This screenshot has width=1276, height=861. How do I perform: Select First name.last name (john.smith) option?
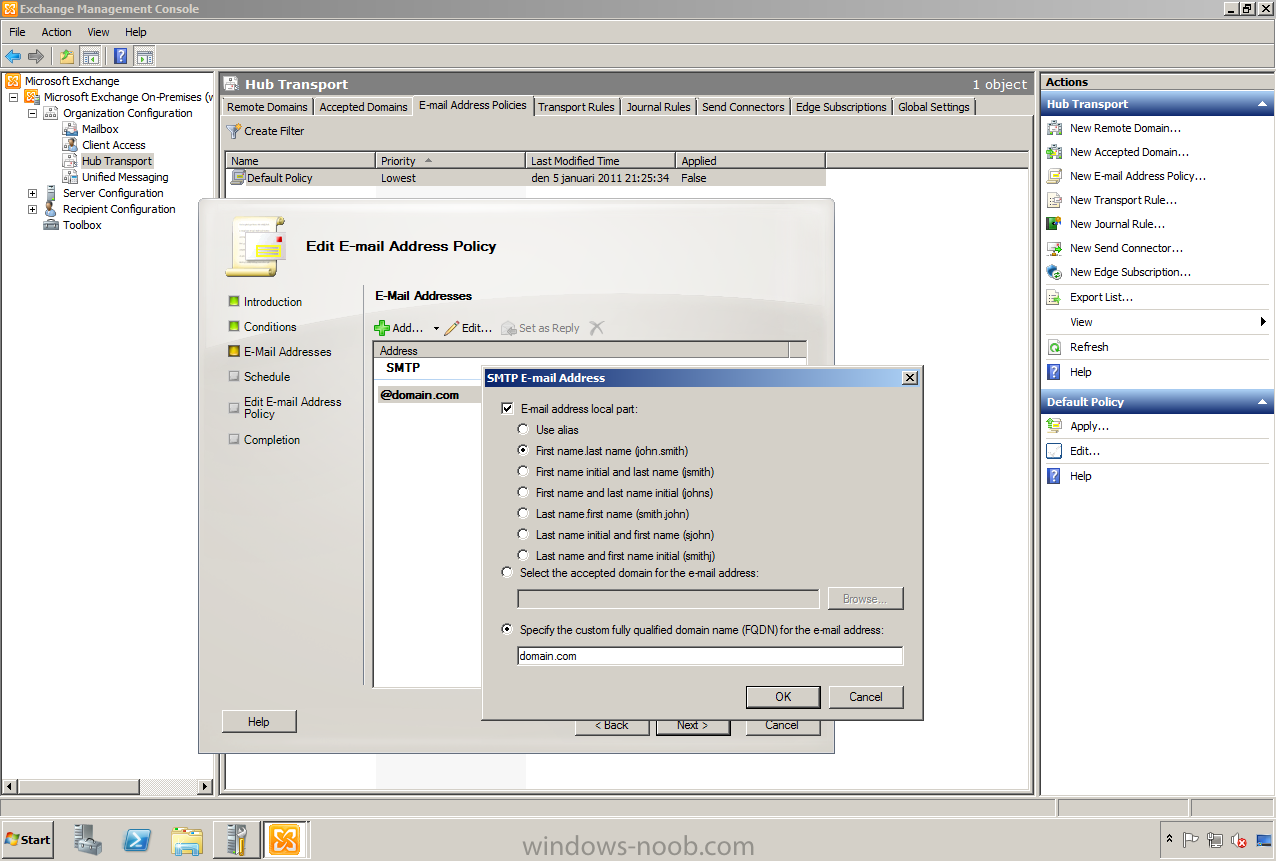pyautogui.click(x=523, y=451)
